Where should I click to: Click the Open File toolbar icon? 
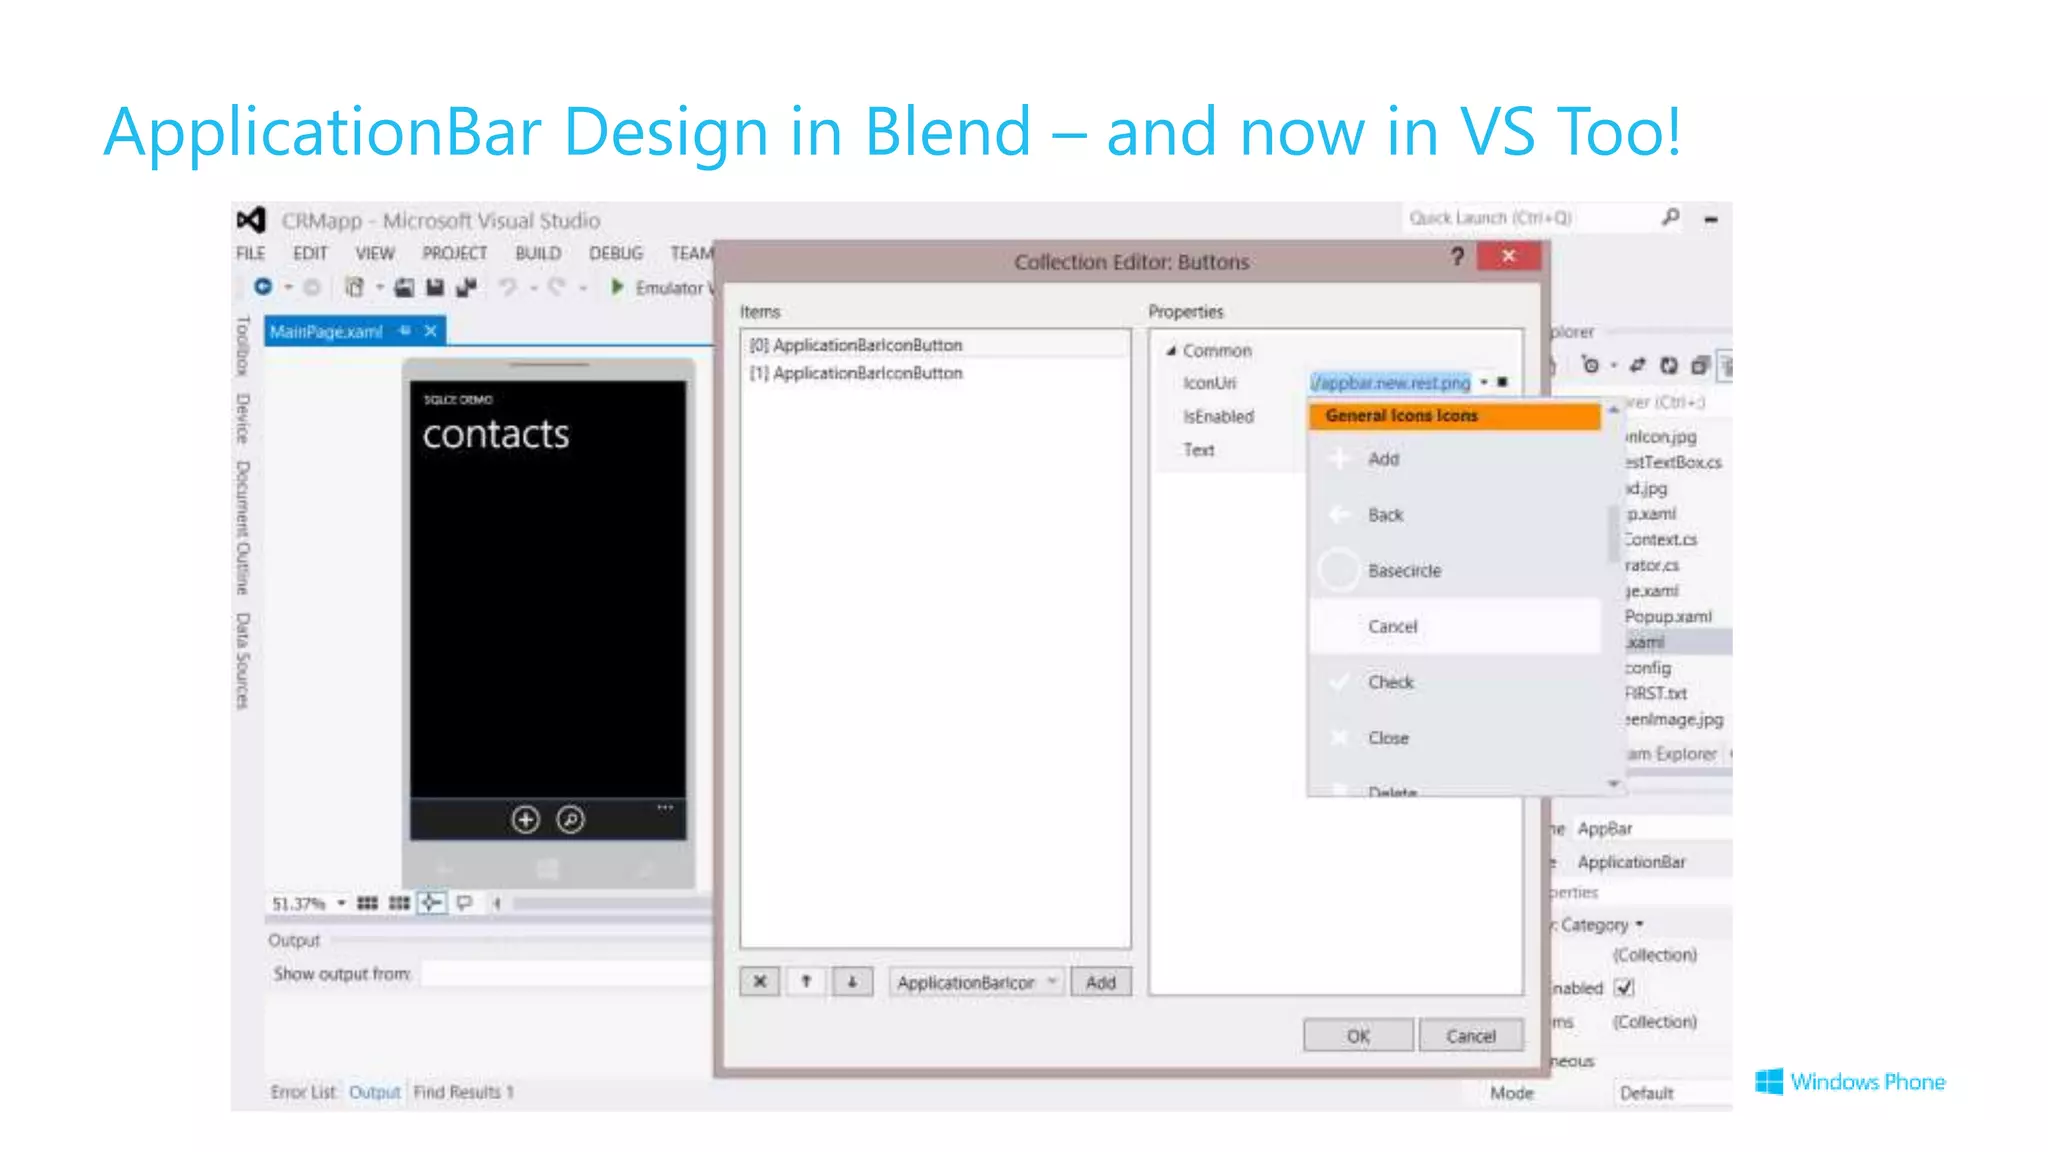pyautogui.click(x=404, y=288)
